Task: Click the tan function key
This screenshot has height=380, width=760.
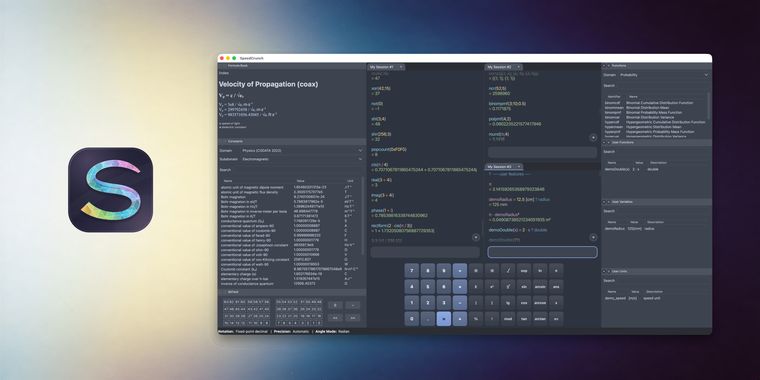Action: [x=524, y=319]
